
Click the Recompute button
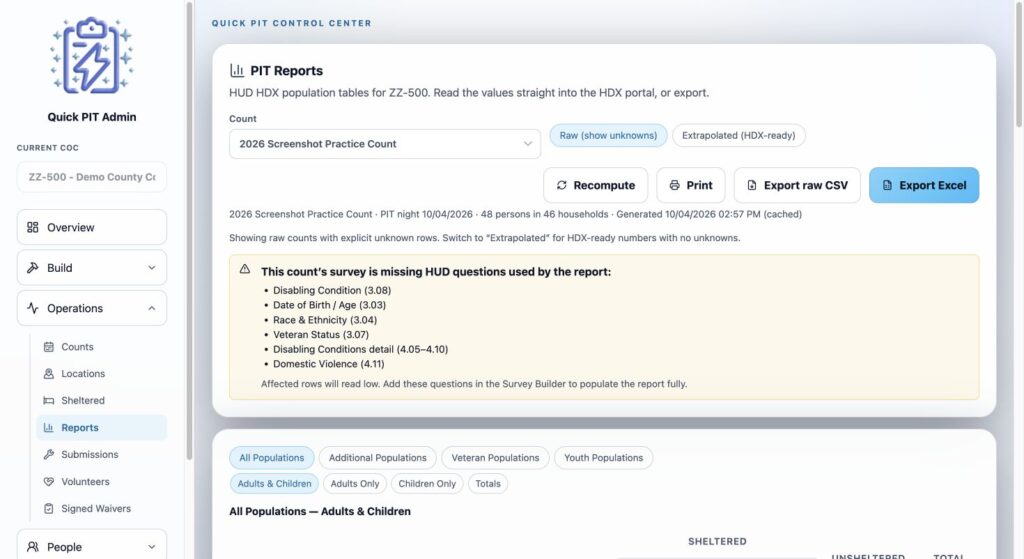coord(596,185)
